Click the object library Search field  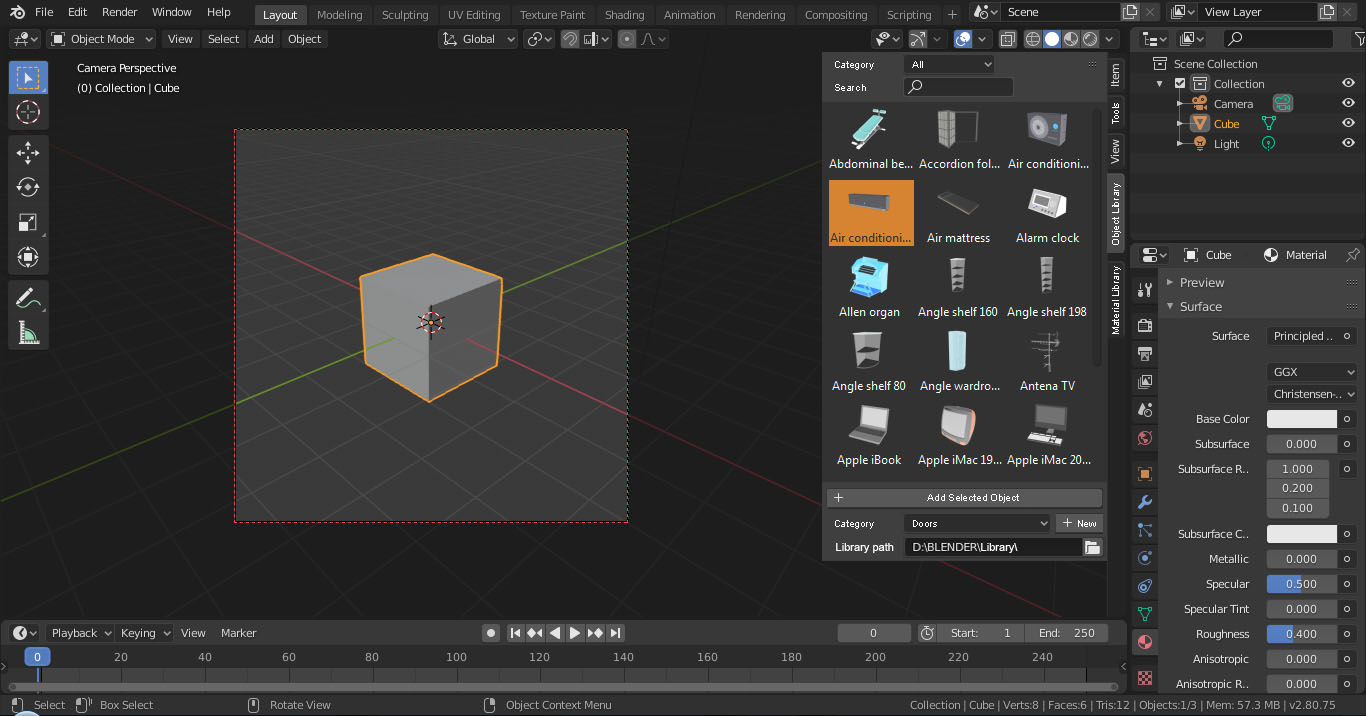[x=958, y=87]
